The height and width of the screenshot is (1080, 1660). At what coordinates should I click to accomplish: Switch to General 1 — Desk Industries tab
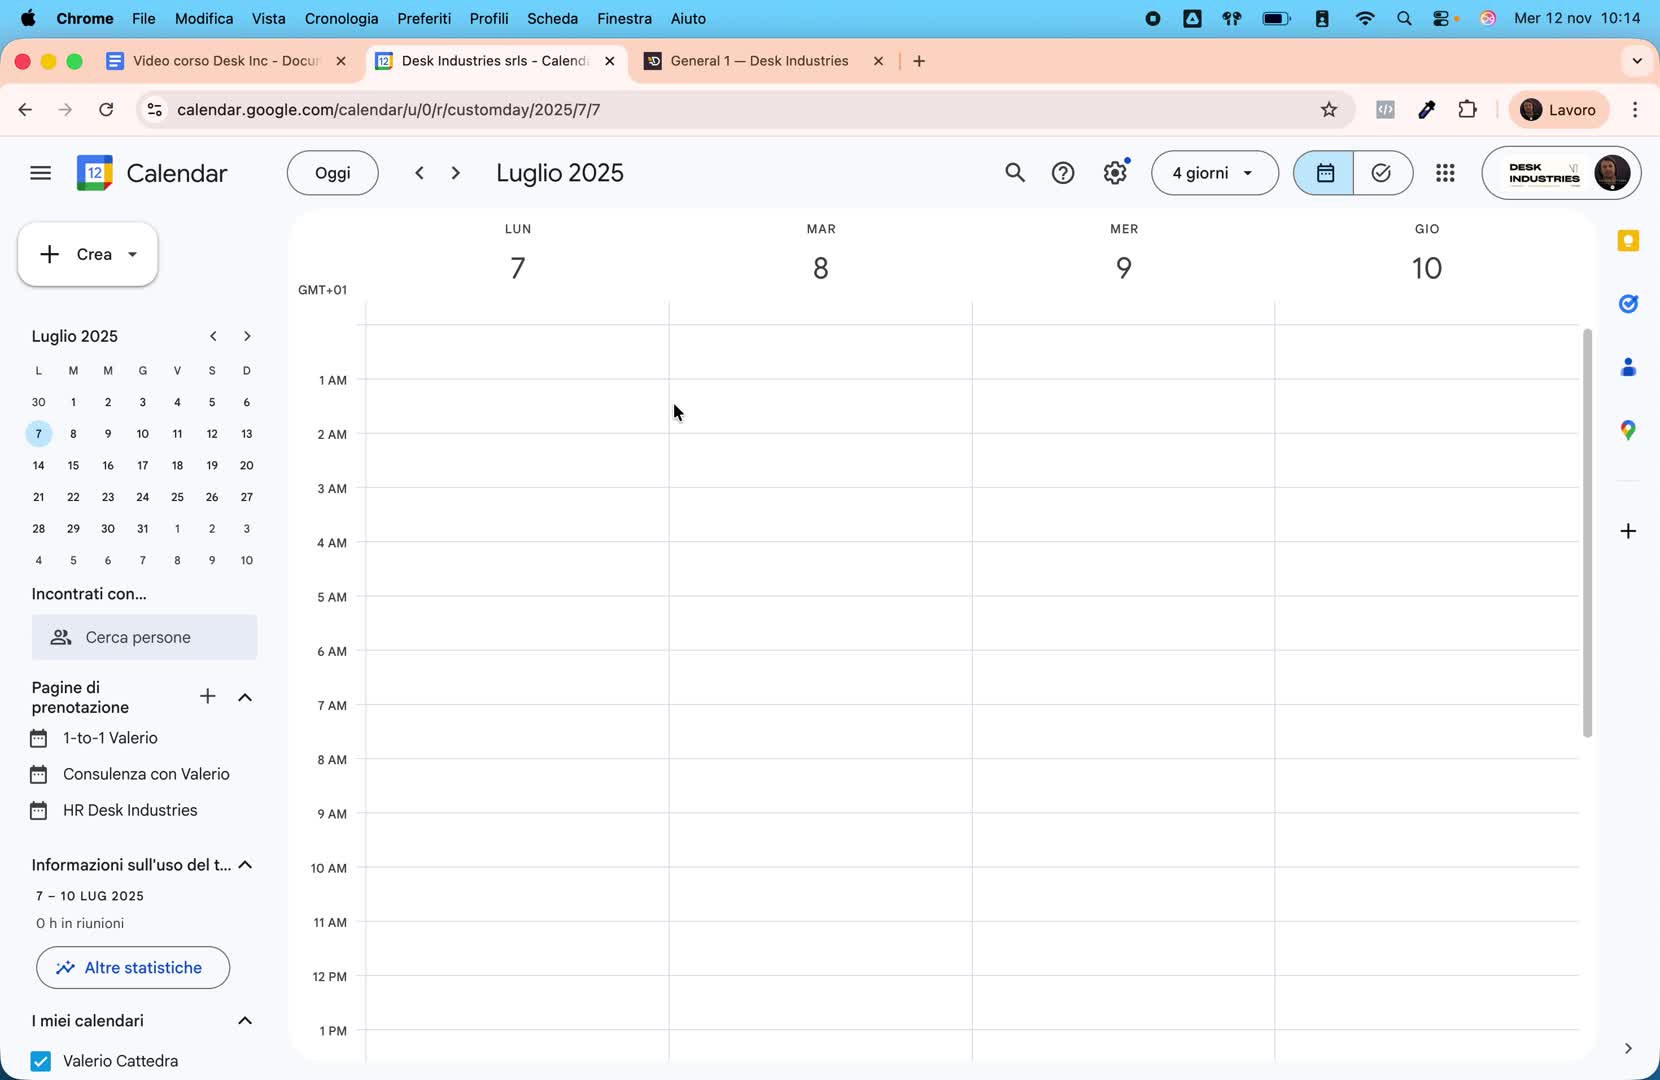click(759, 61)
